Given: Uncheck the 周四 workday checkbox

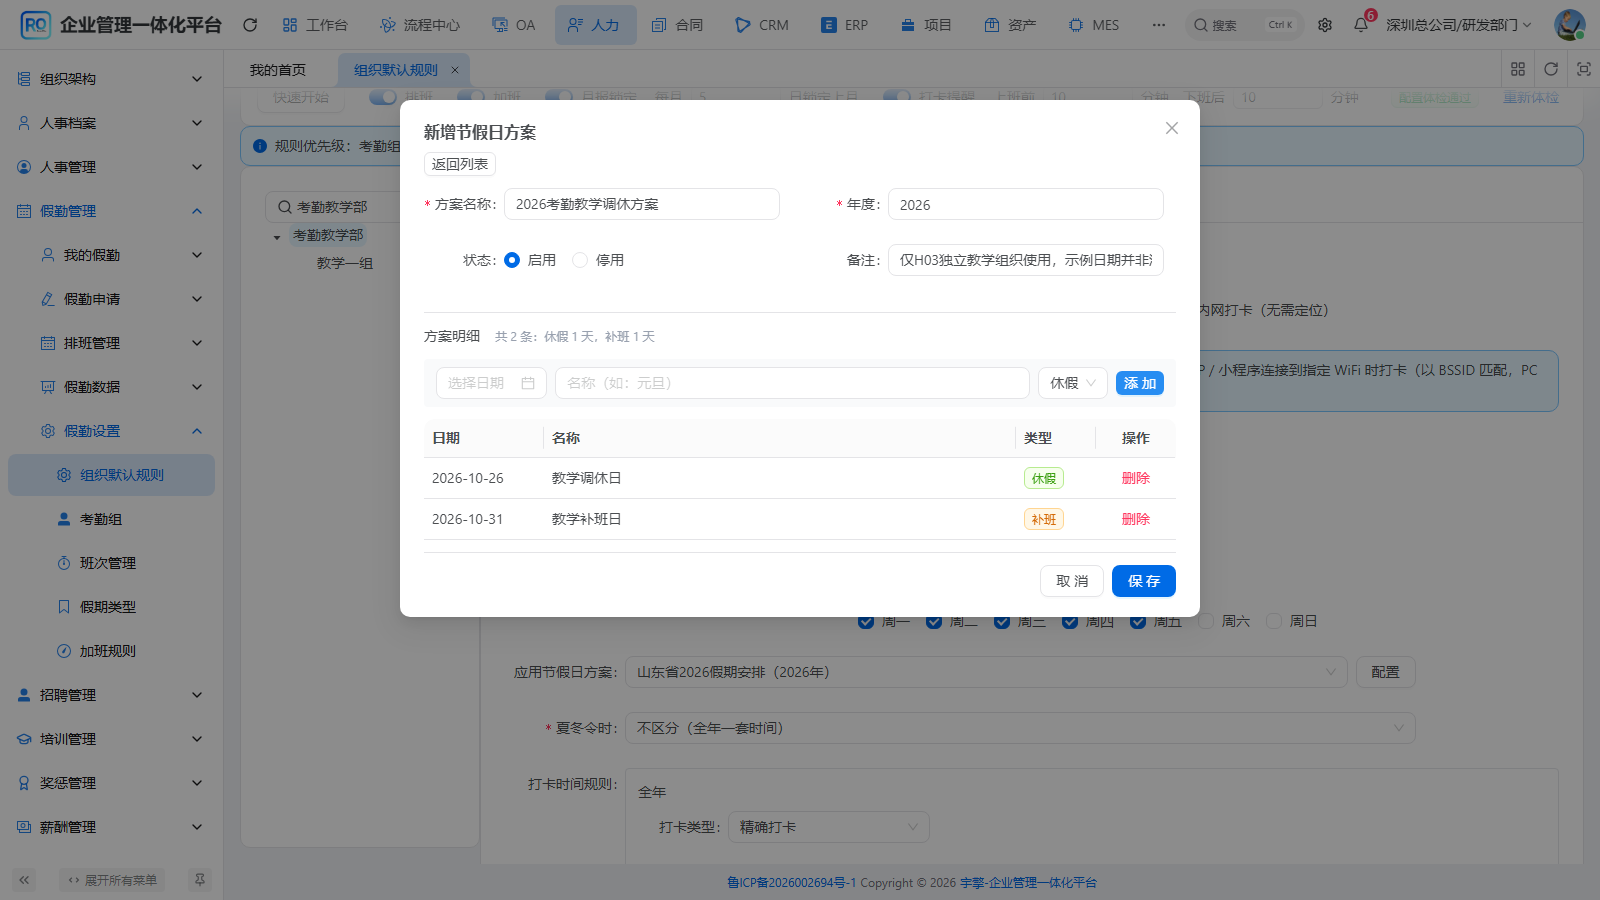Looking at the screenshot, I should [1070, 621].
